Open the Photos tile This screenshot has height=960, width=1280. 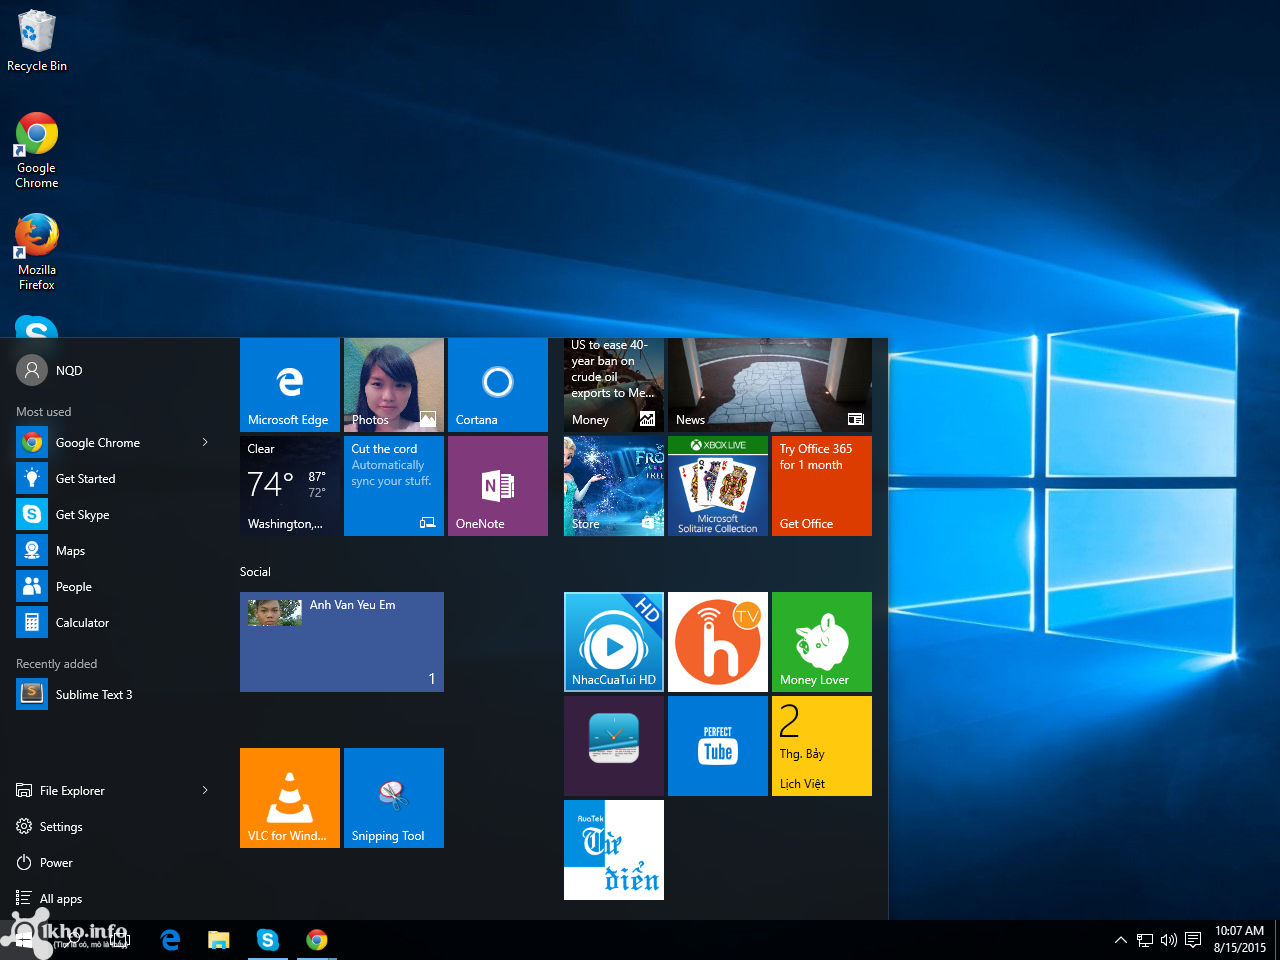(x=394, y=385)
